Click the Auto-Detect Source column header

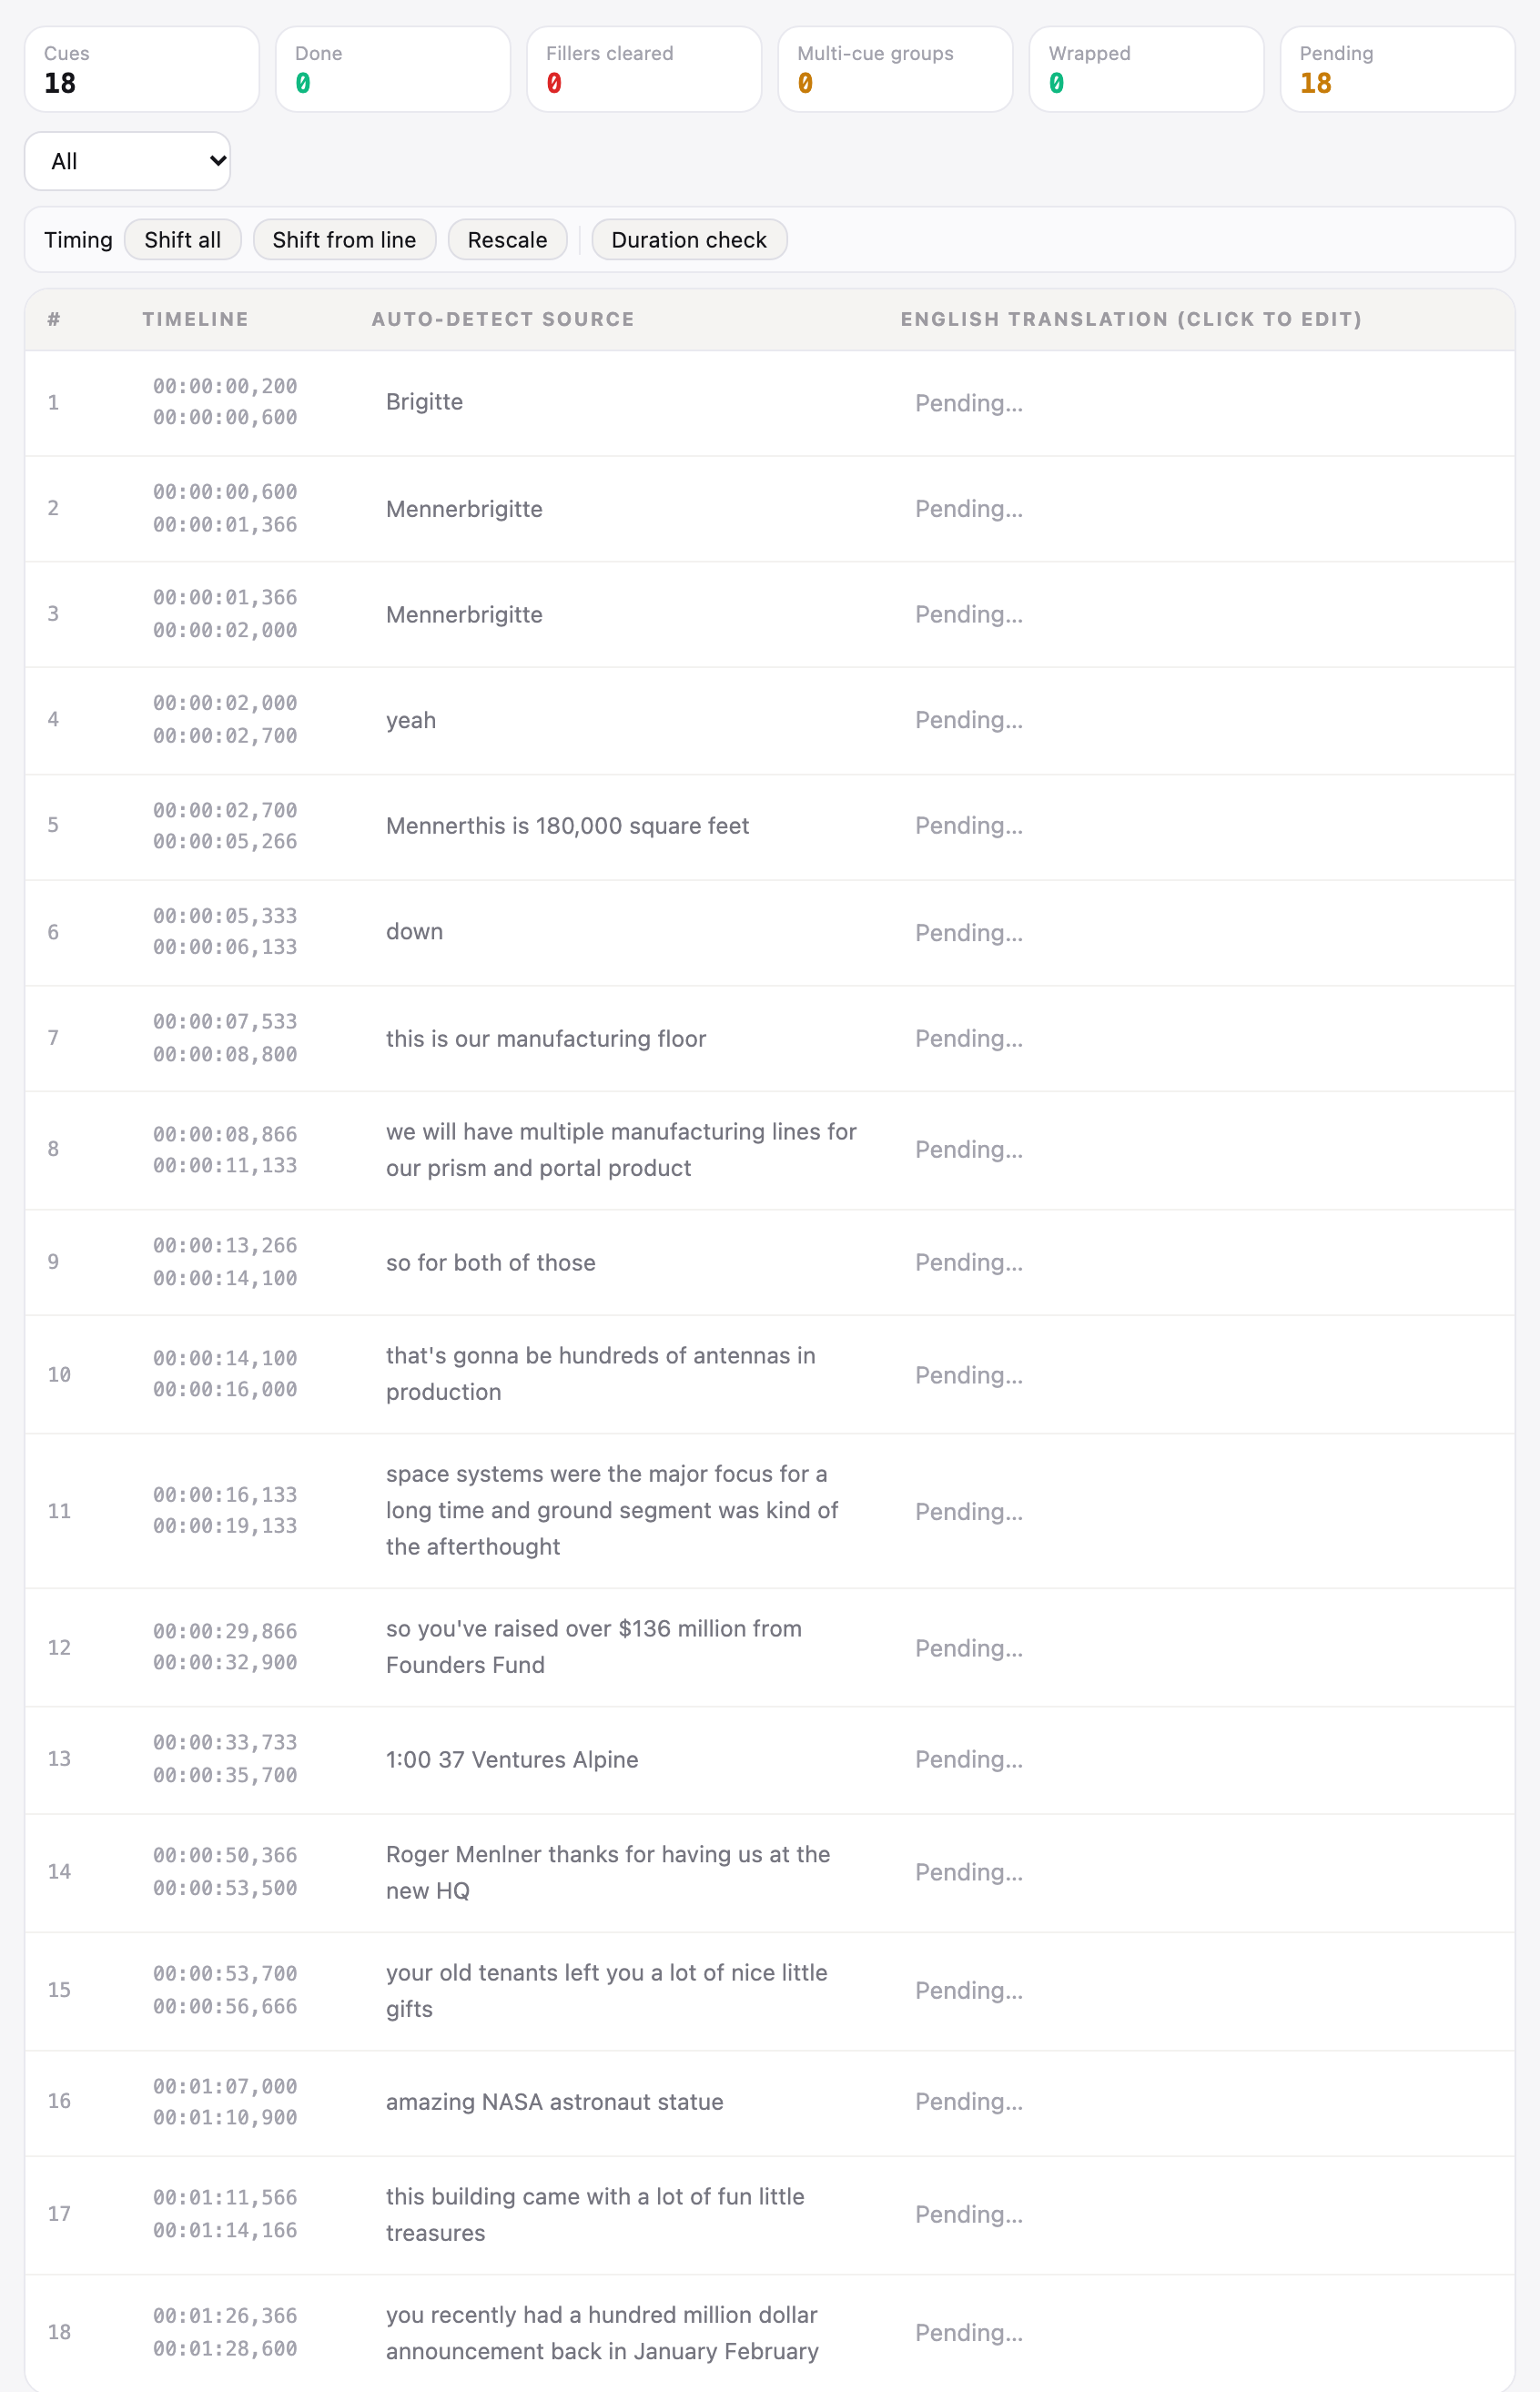click(503, 319)
